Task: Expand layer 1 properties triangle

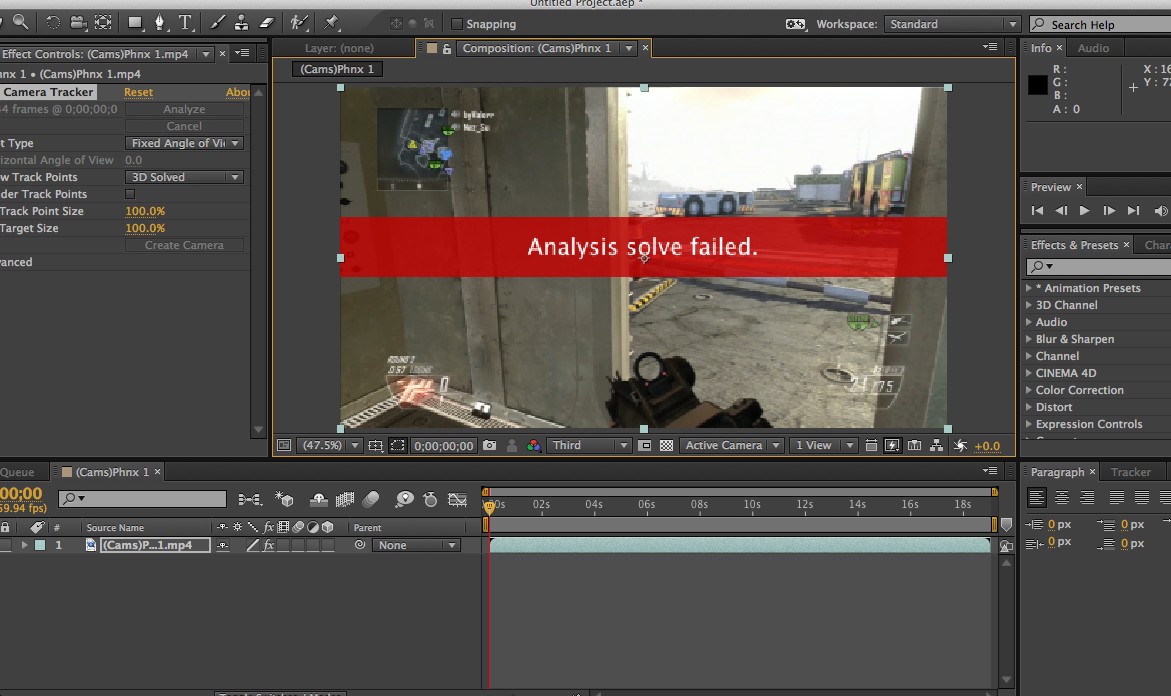Action: coord(24,545)
